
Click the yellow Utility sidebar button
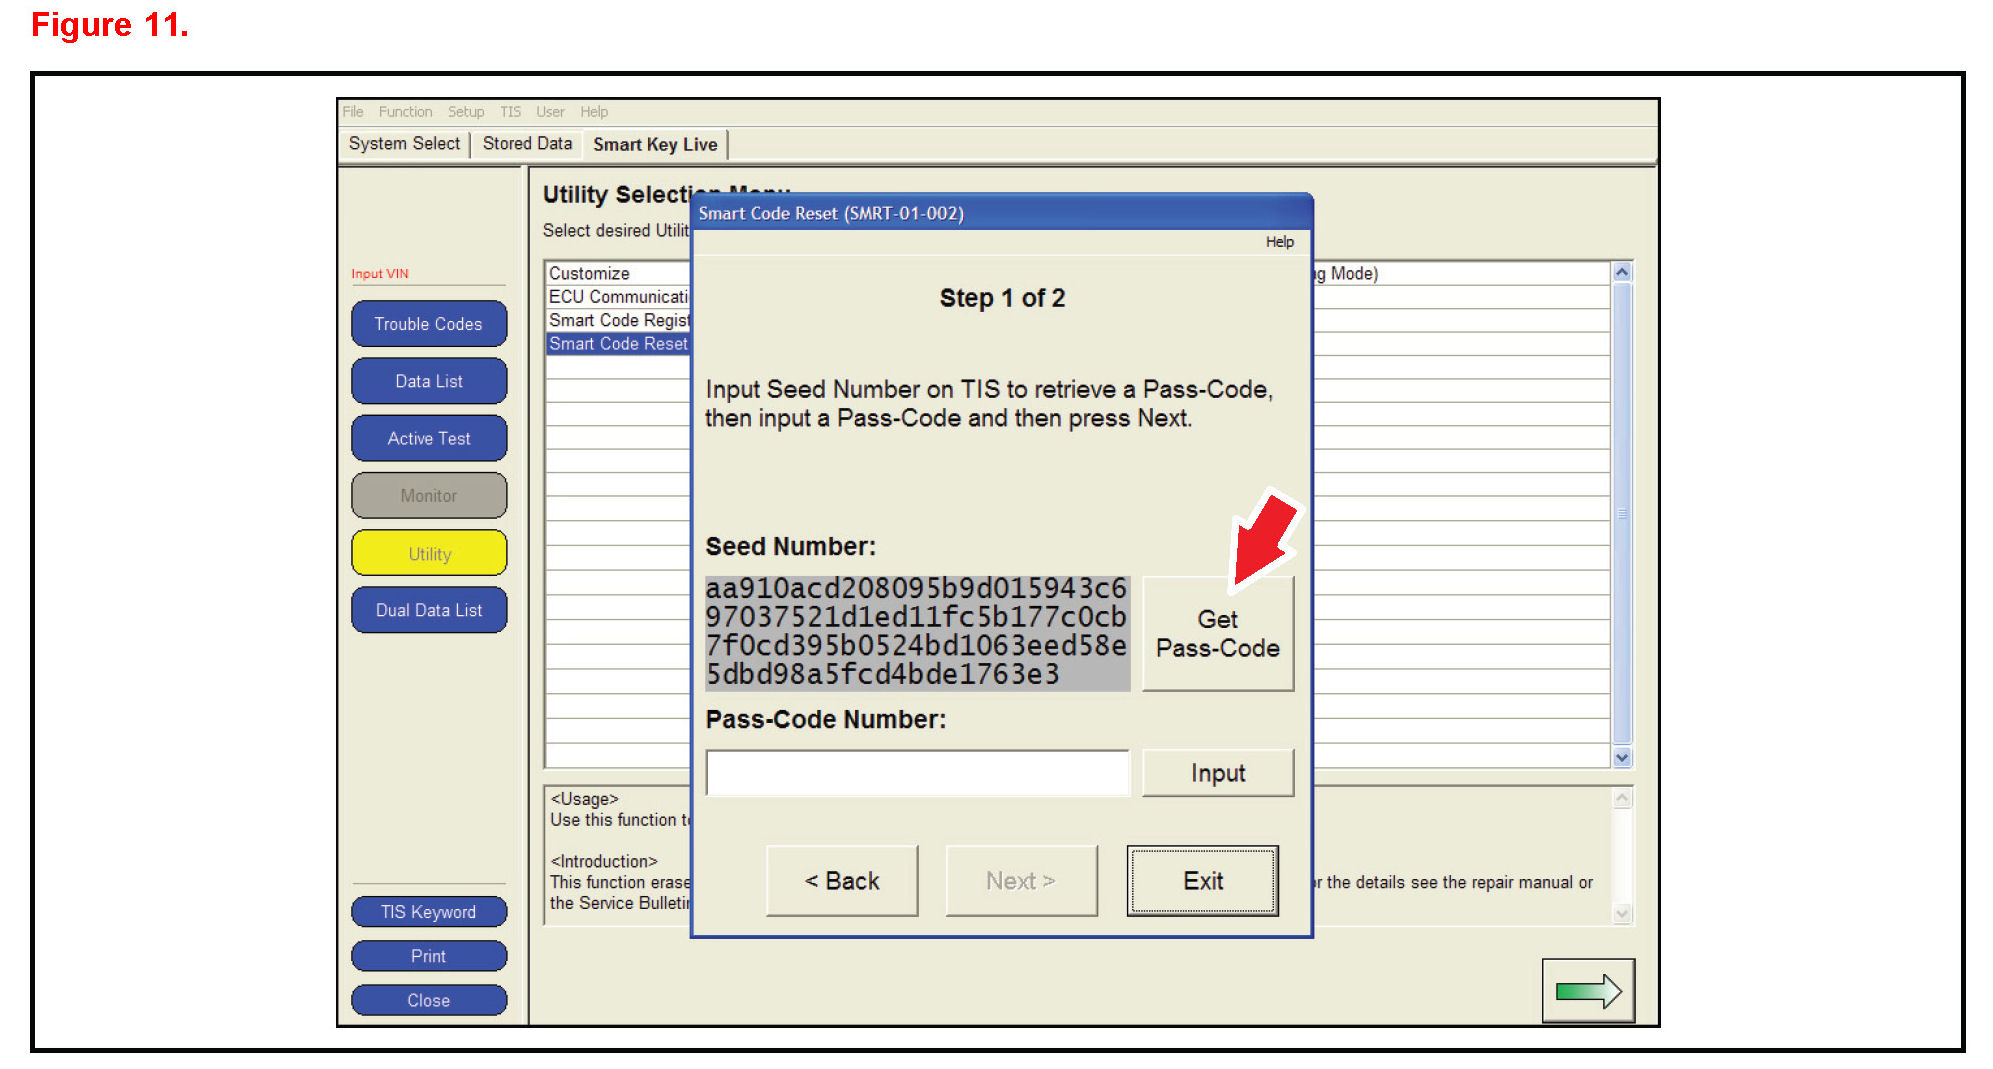pyautogui.click(x=429, y=553)
